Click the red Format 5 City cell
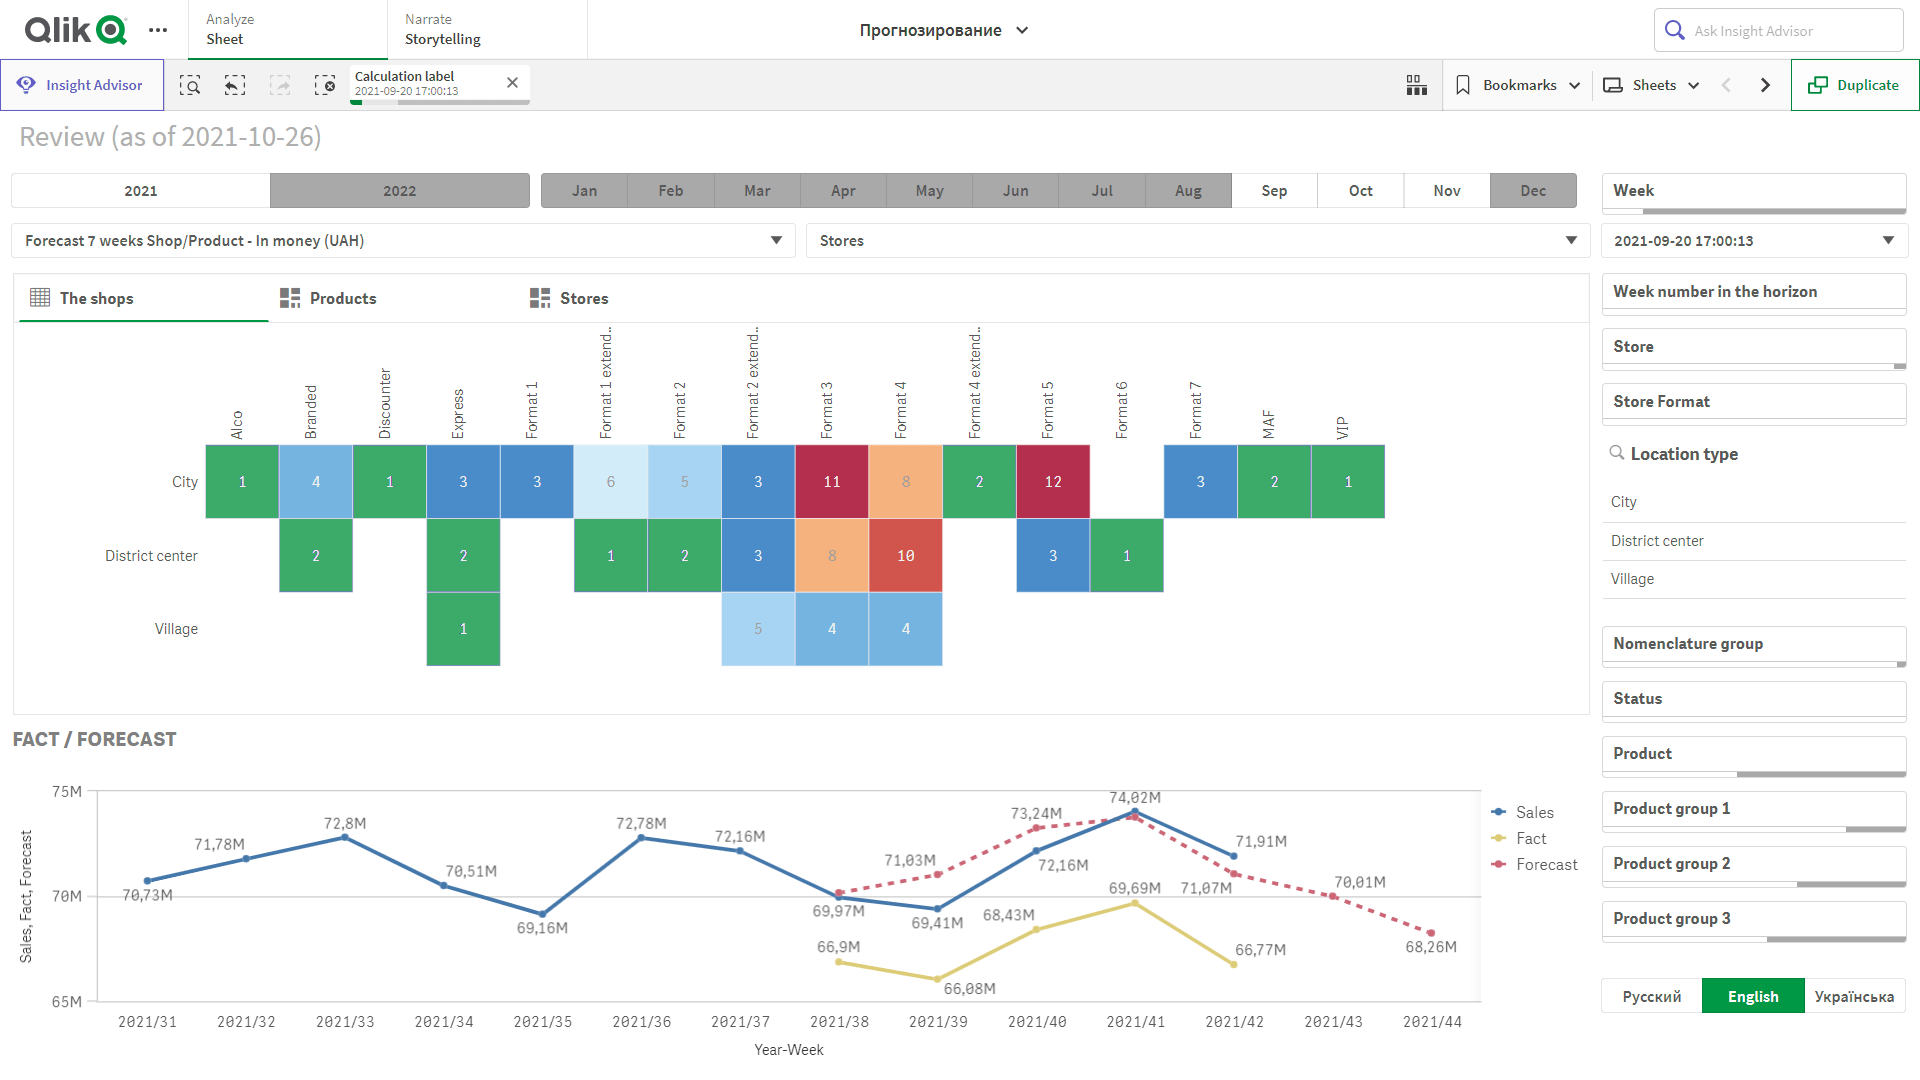 click(x=1052, y=482)
